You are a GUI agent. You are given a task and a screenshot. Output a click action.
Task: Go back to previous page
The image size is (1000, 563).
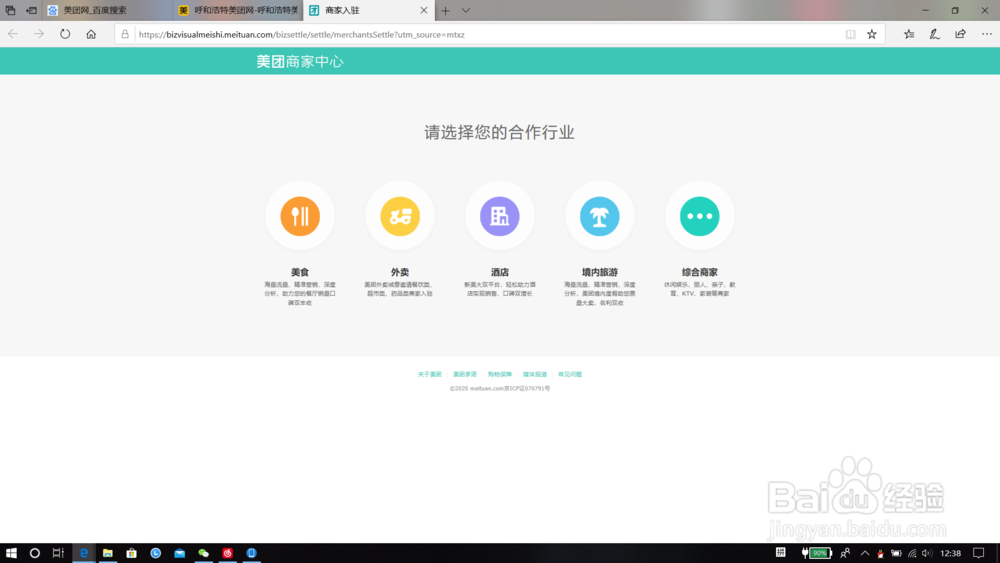pos(13,34)
